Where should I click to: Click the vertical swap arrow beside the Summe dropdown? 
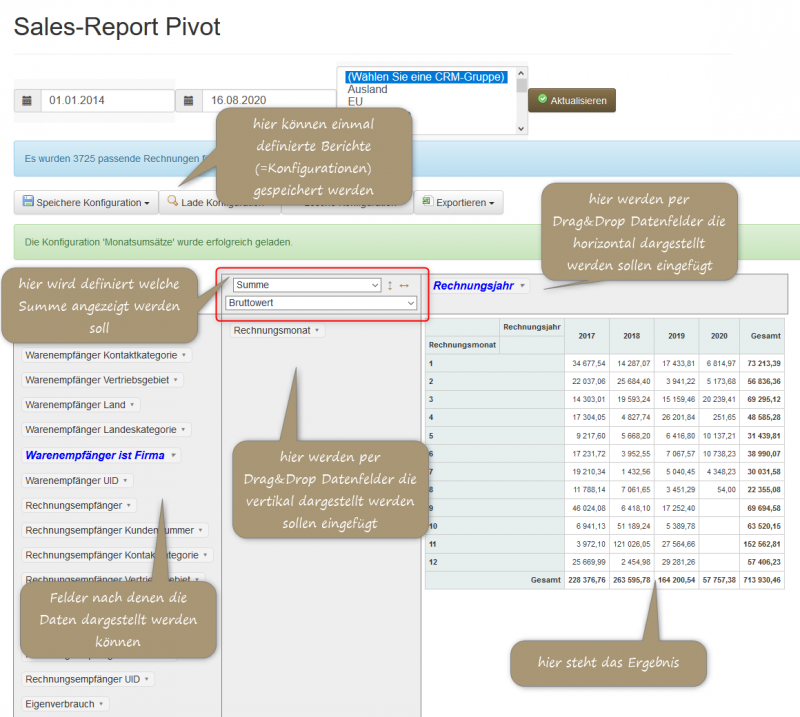[390, 285]
